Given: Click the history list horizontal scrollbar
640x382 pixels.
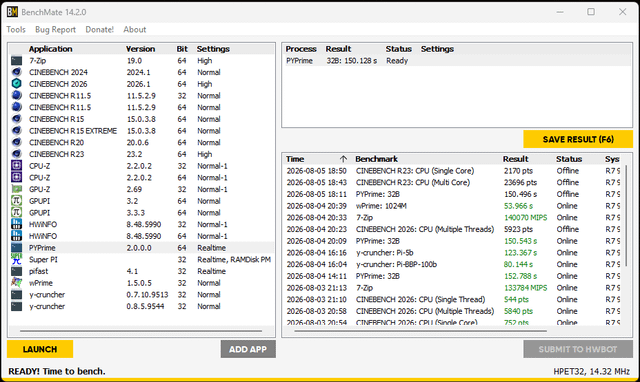Looking at the screenshot, I should click(420, 331).
